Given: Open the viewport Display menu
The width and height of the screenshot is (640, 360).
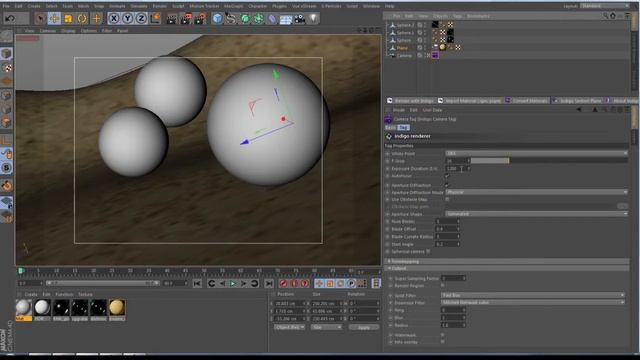Looking at the screenshot, I should point(68,31).
